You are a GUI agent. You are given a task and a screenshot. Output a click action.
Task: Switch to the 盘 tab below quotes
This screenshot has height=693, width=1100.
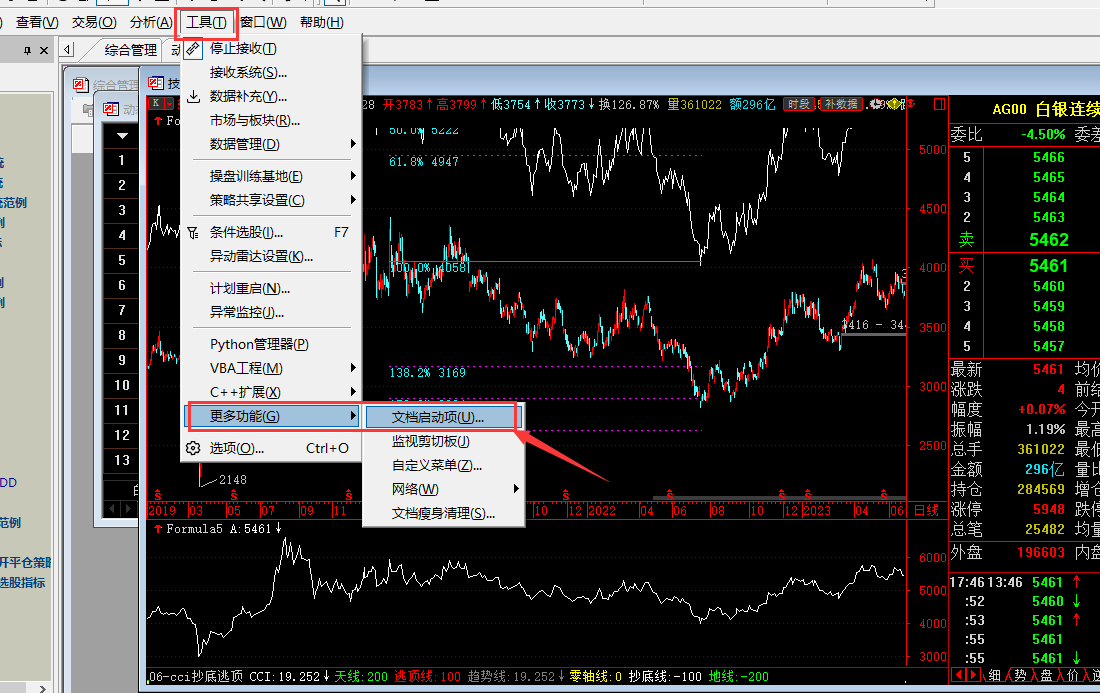point(1046,675)
